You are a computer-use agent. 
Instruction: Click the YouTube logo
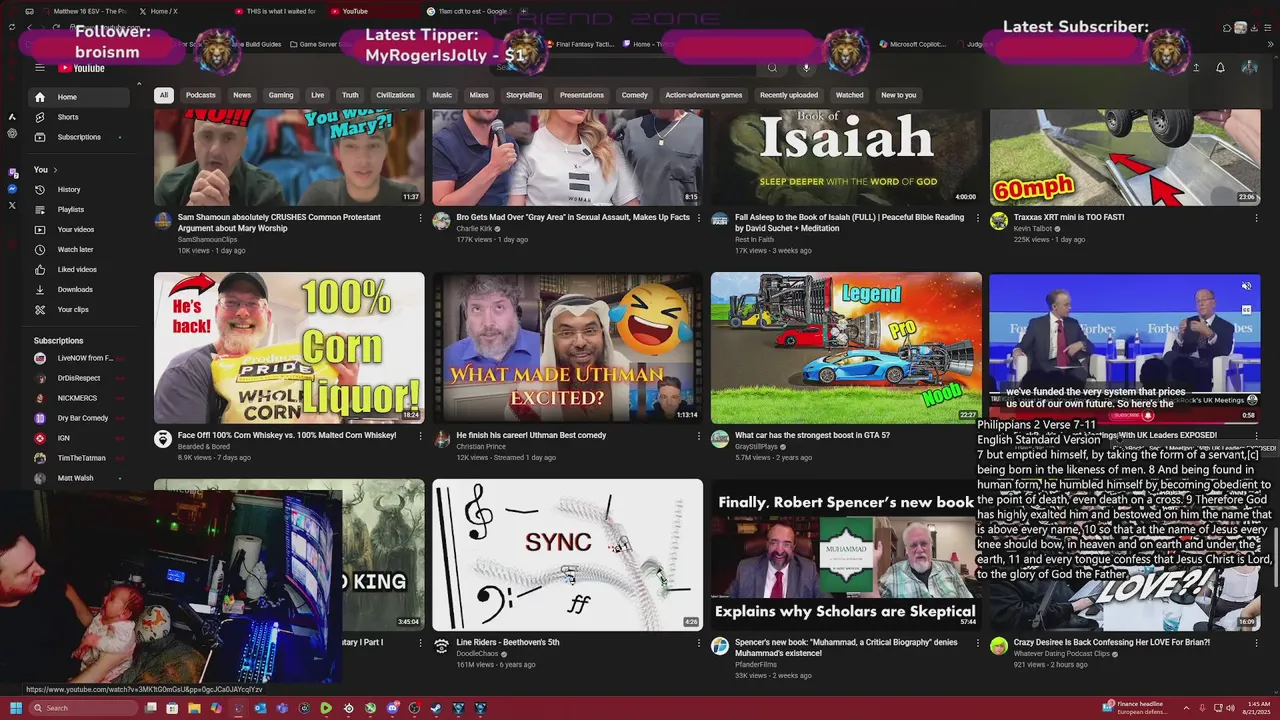tap(81, 68)
